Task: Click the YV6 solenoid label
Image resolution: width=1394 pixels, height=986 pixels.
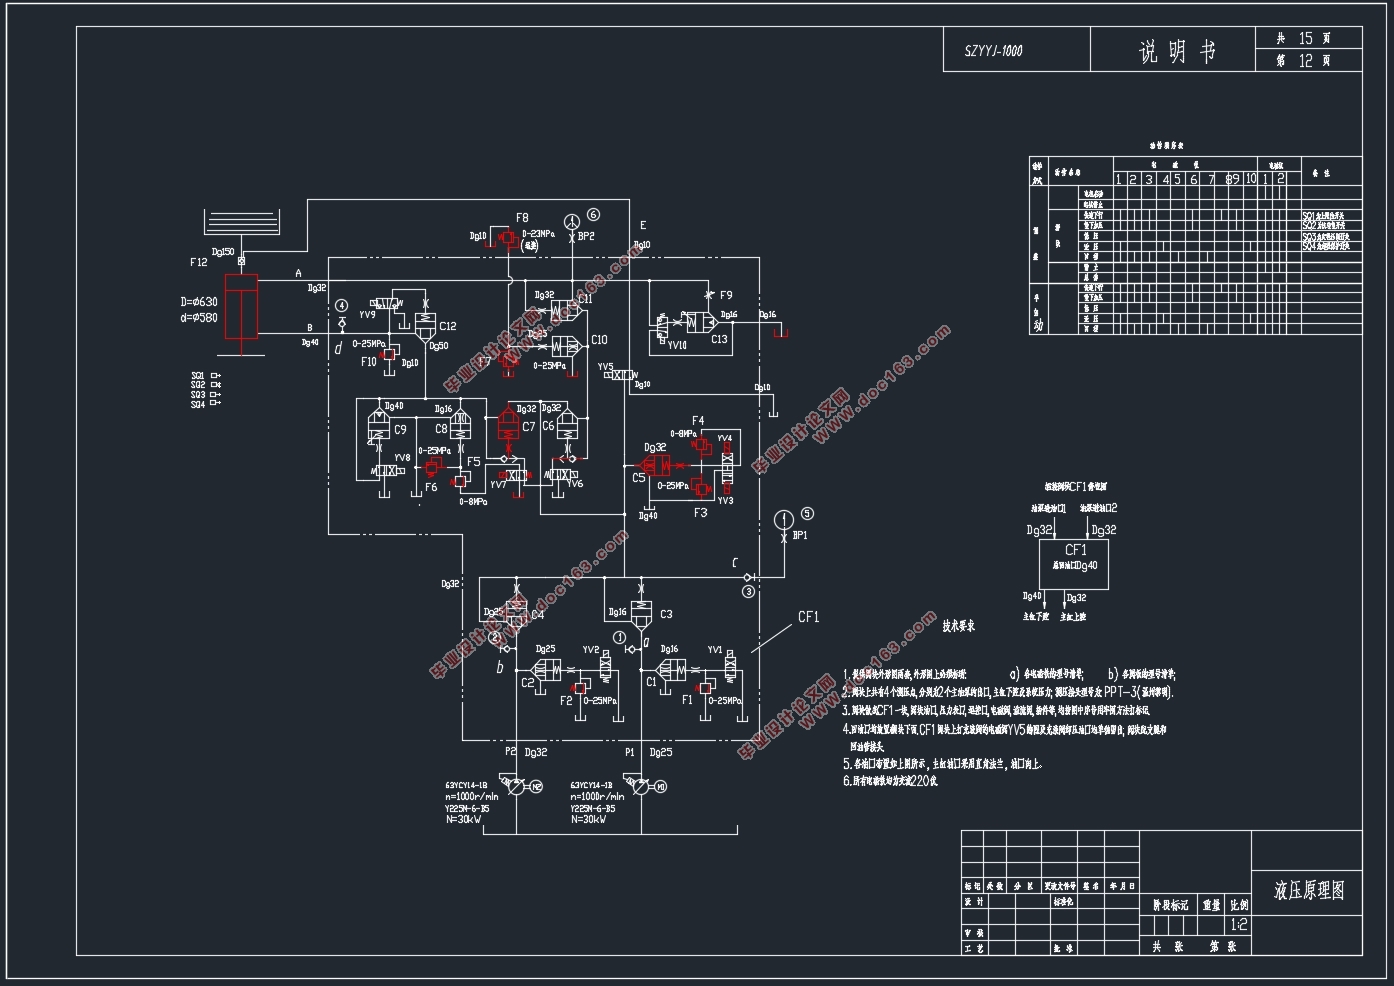Action: 575,484
